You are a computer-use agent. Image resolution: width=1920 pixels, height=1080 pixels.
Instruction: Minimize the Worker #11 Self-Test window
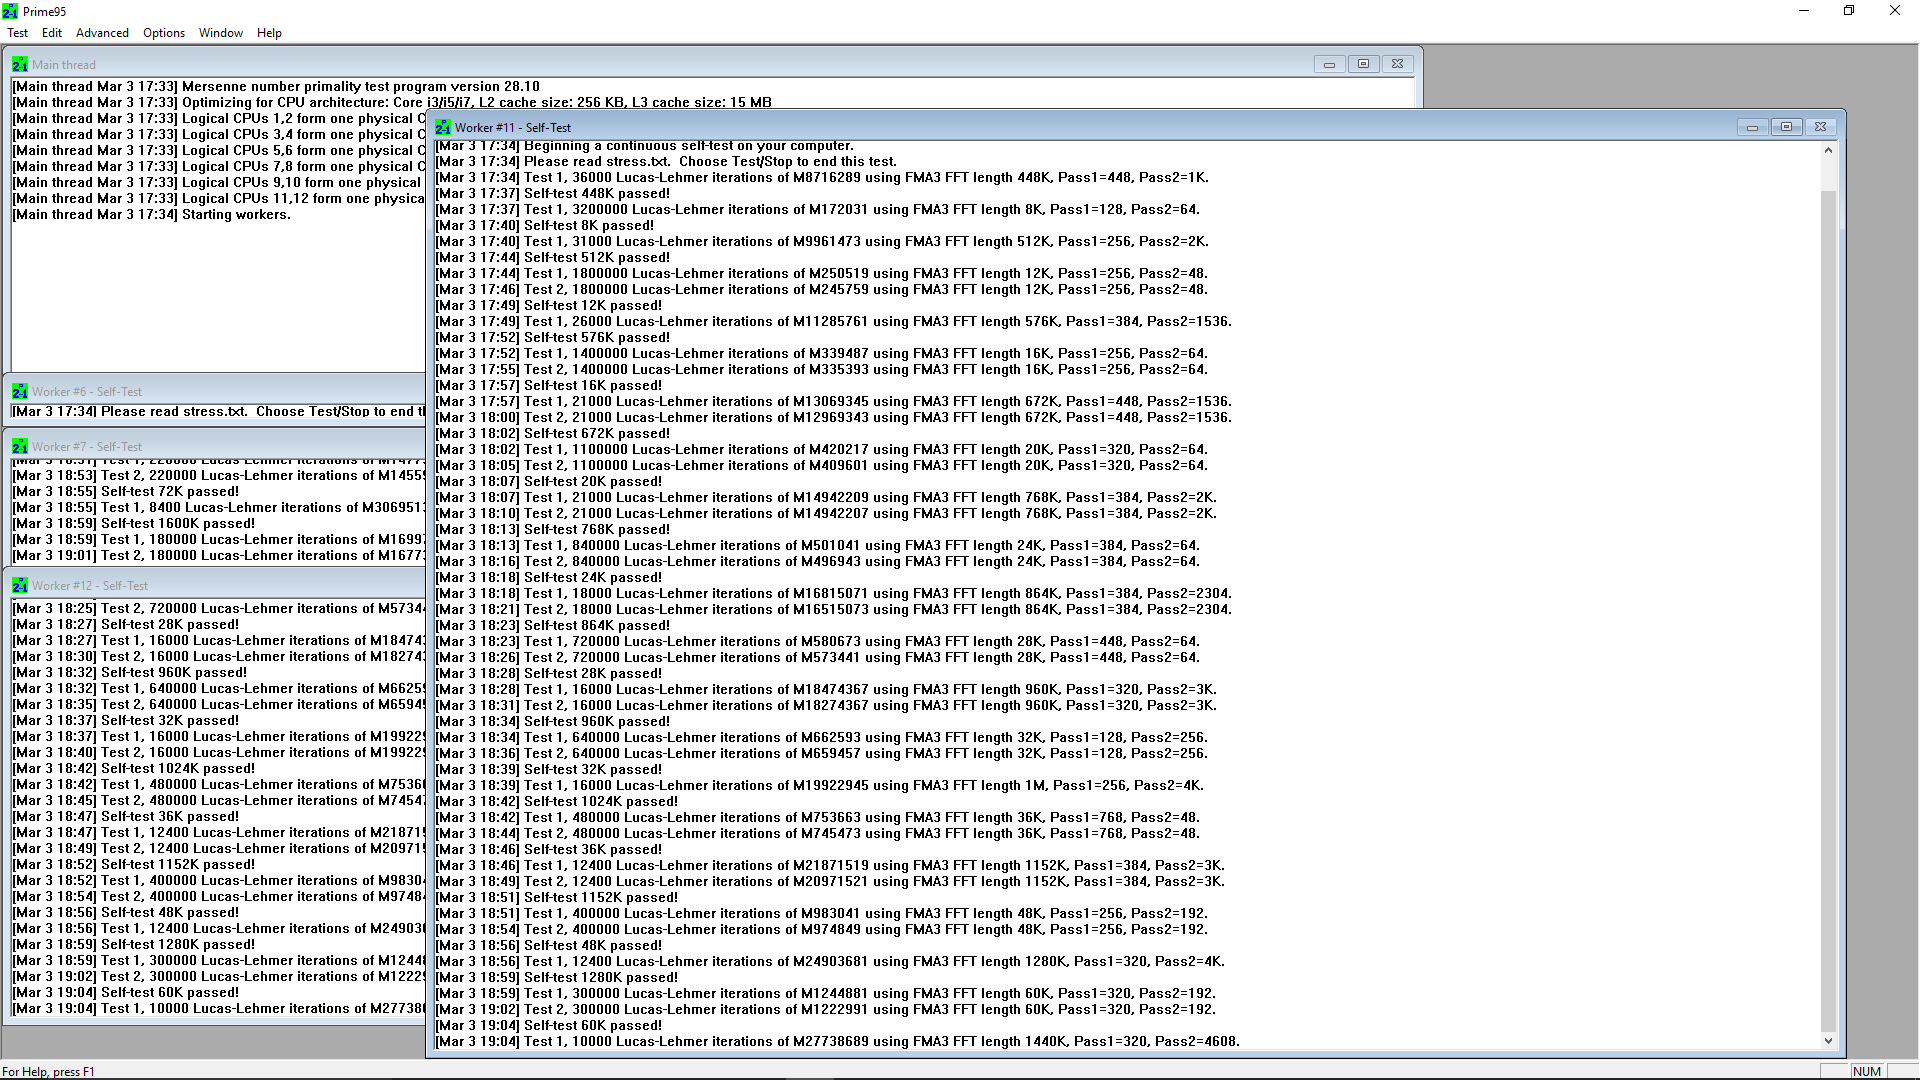[1752, 127]
